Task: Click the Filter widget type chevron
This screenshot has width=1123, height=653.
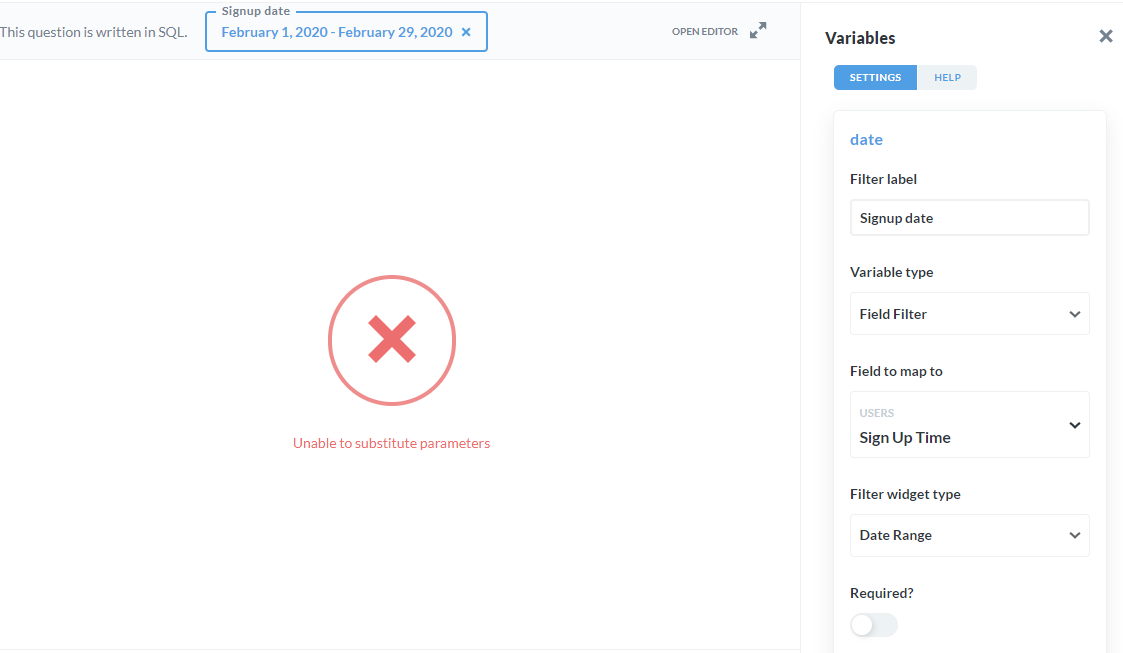Action: tap(1075, 535)
